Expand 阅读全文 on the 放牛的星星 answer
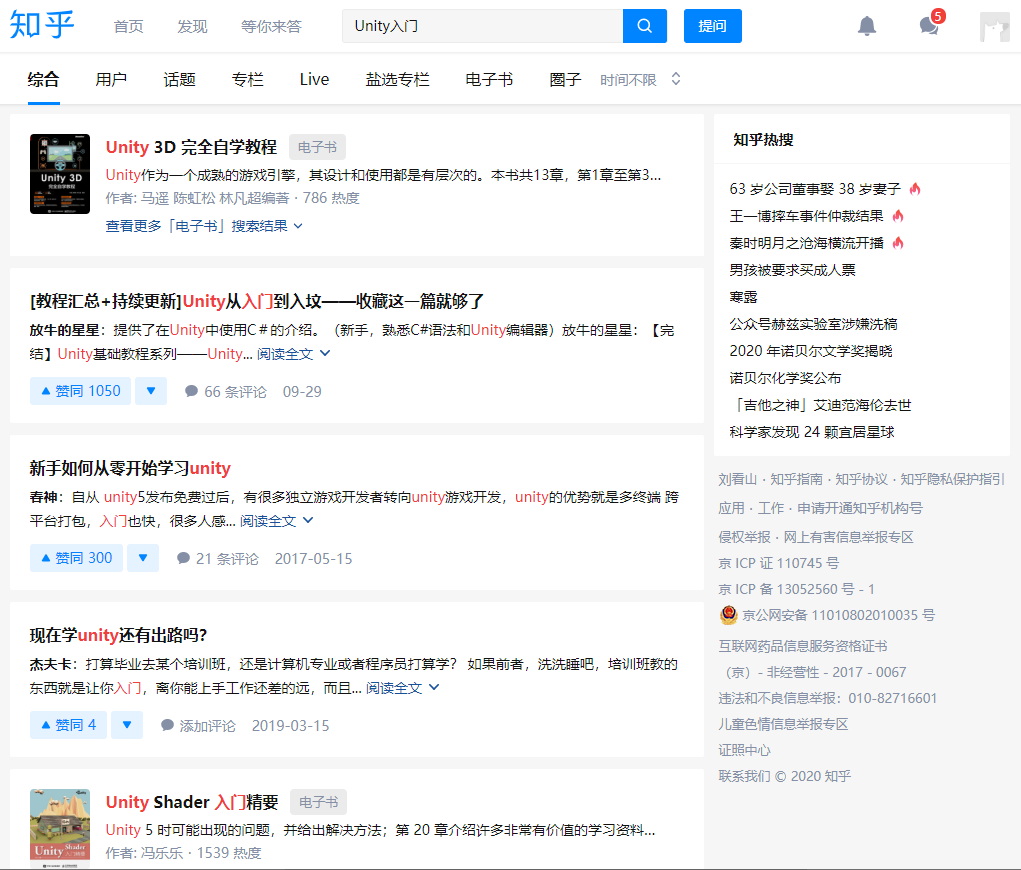The height and width of the screenshot is (870, 1021). [x=294, y=354]
